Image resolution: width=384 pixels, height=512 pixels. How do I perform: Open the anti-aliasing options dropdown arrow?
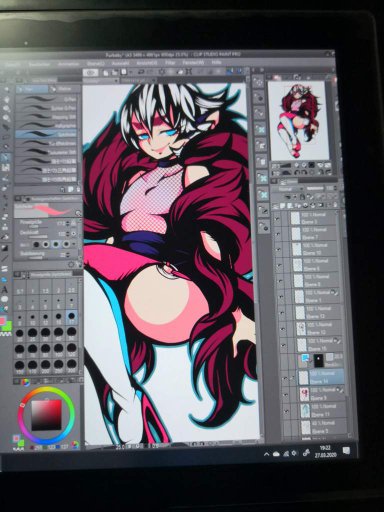click(74, 244)
